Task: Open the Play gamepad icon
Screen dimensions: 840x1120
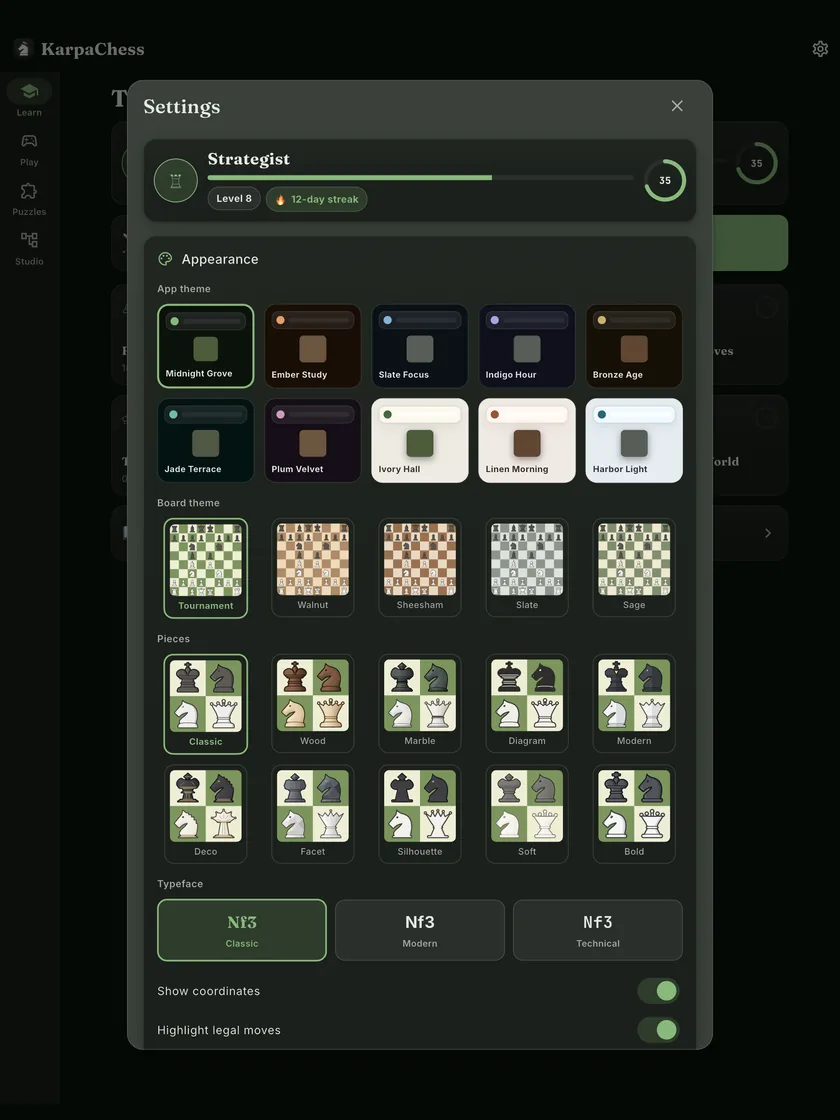Action: 29,141
